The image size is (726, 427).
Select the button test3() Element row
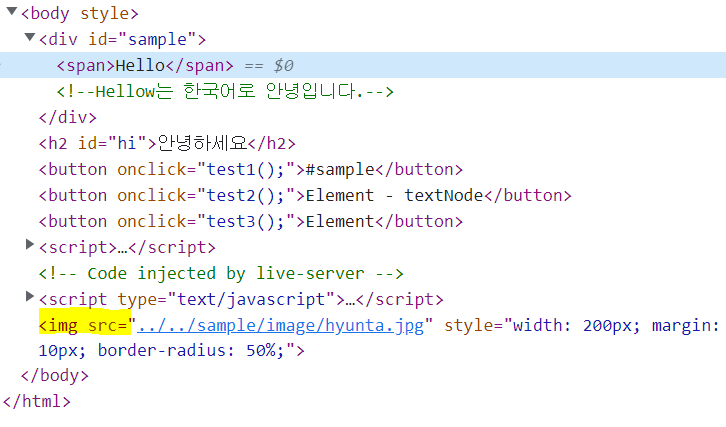(x=250, y=221)
